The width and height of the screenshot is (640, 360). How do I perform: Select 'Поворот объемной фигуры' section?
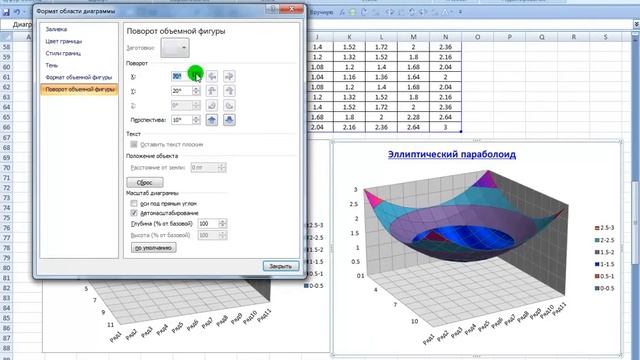[x=79, y=89]
